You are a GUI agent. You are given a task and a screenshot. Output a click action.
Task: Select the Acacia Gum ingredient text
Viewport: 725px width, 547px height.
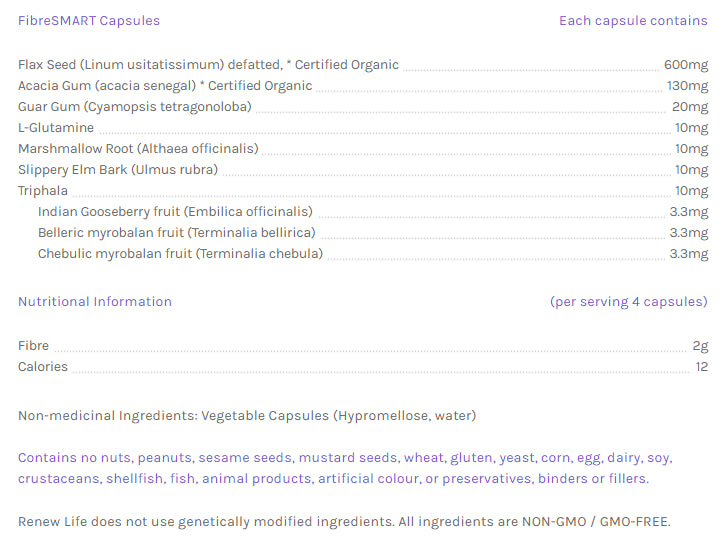coord(165,86)
